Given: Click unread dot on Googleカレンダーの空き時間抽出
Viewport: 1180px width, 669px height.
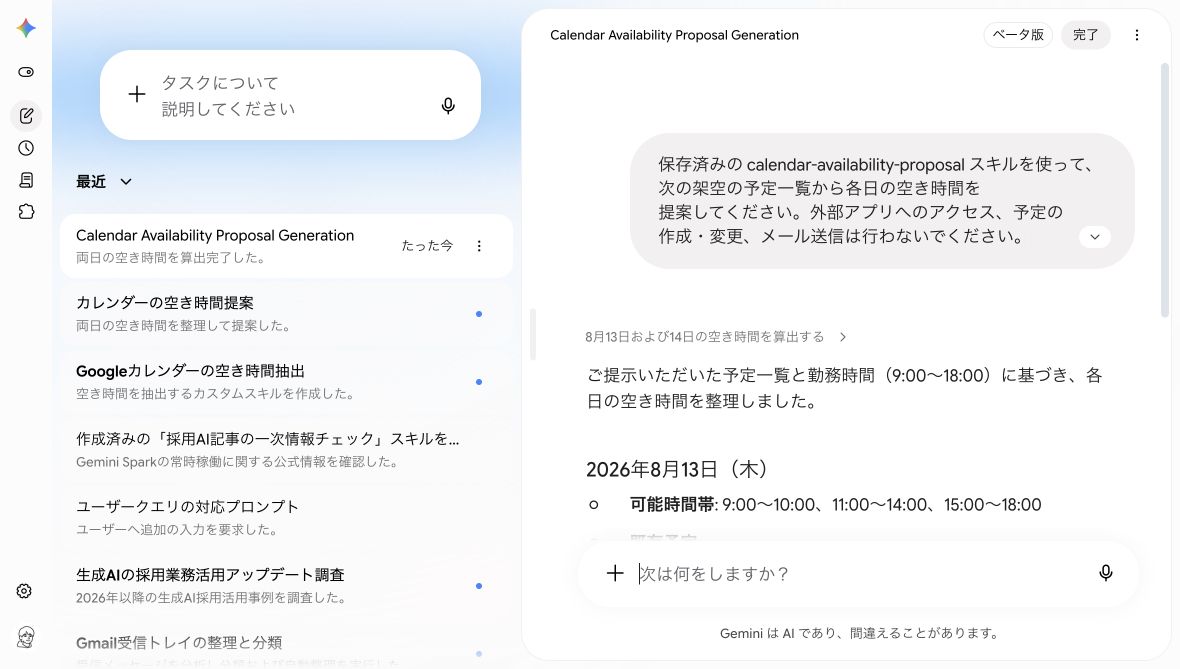Looking at the screenshot, I should [479, 382].
